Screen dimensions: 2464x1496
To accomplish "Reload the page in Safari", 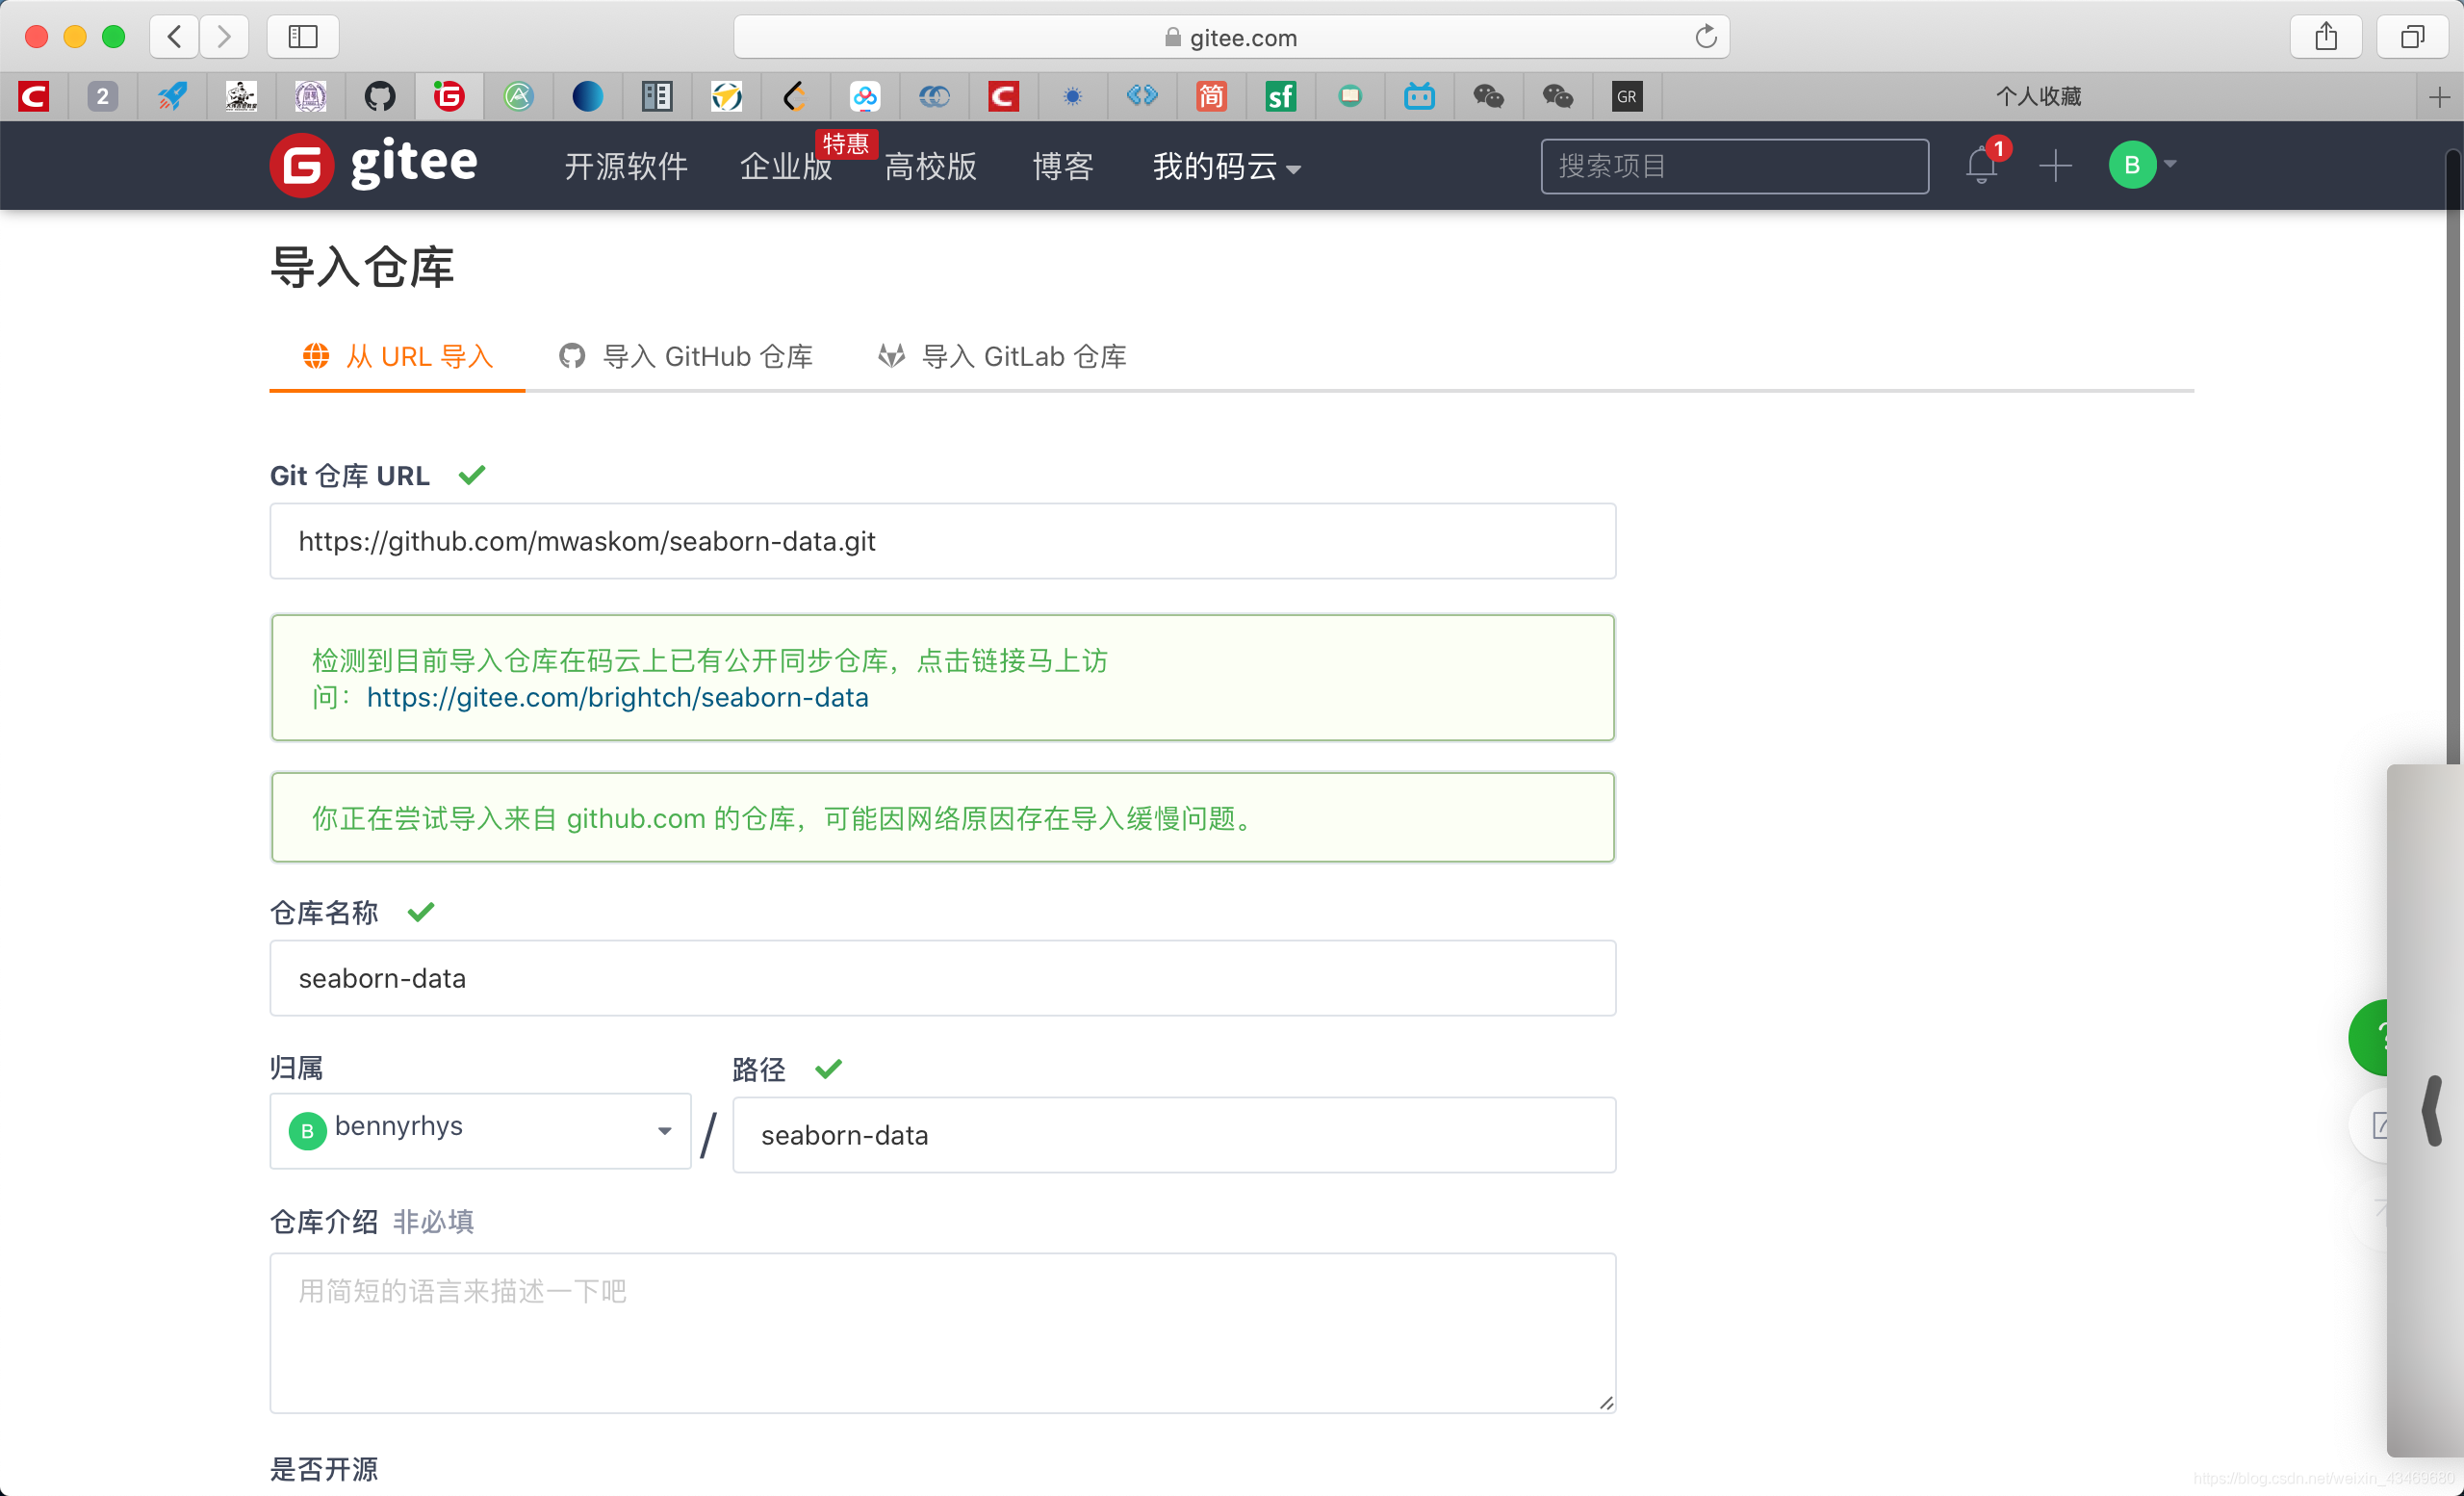I will coord(1706,37).
